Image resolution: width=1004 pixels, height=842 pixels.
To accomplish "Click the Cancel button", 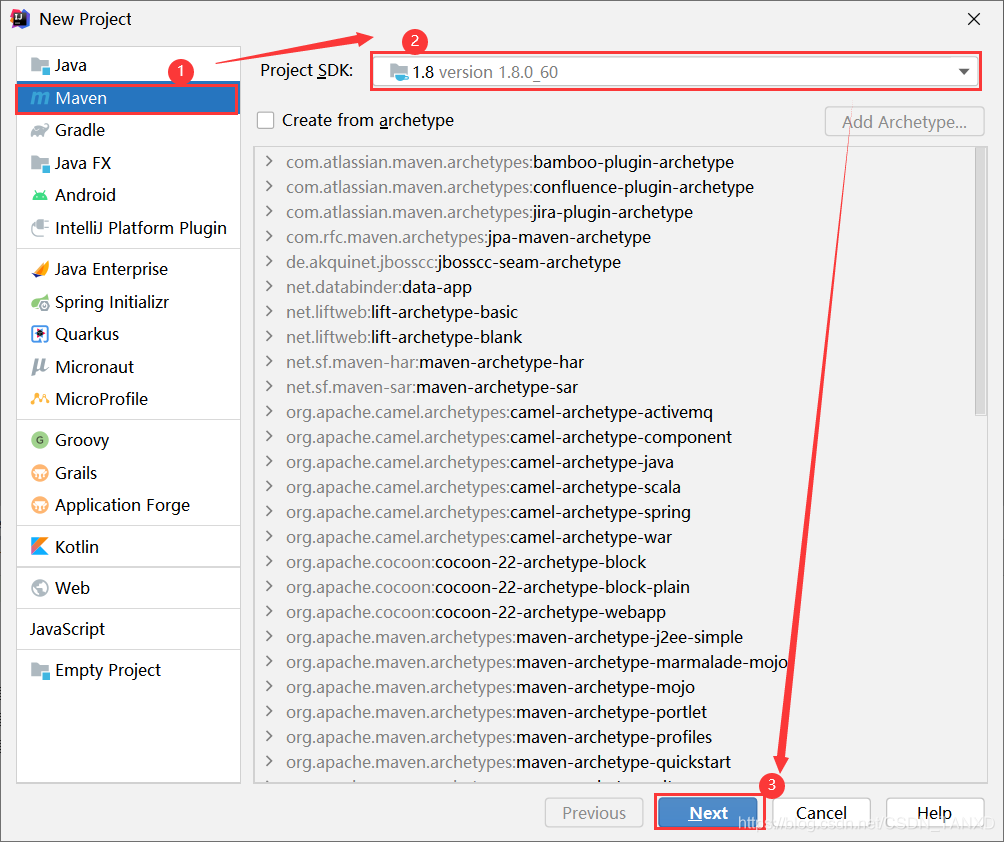I will tap(821, 813).
